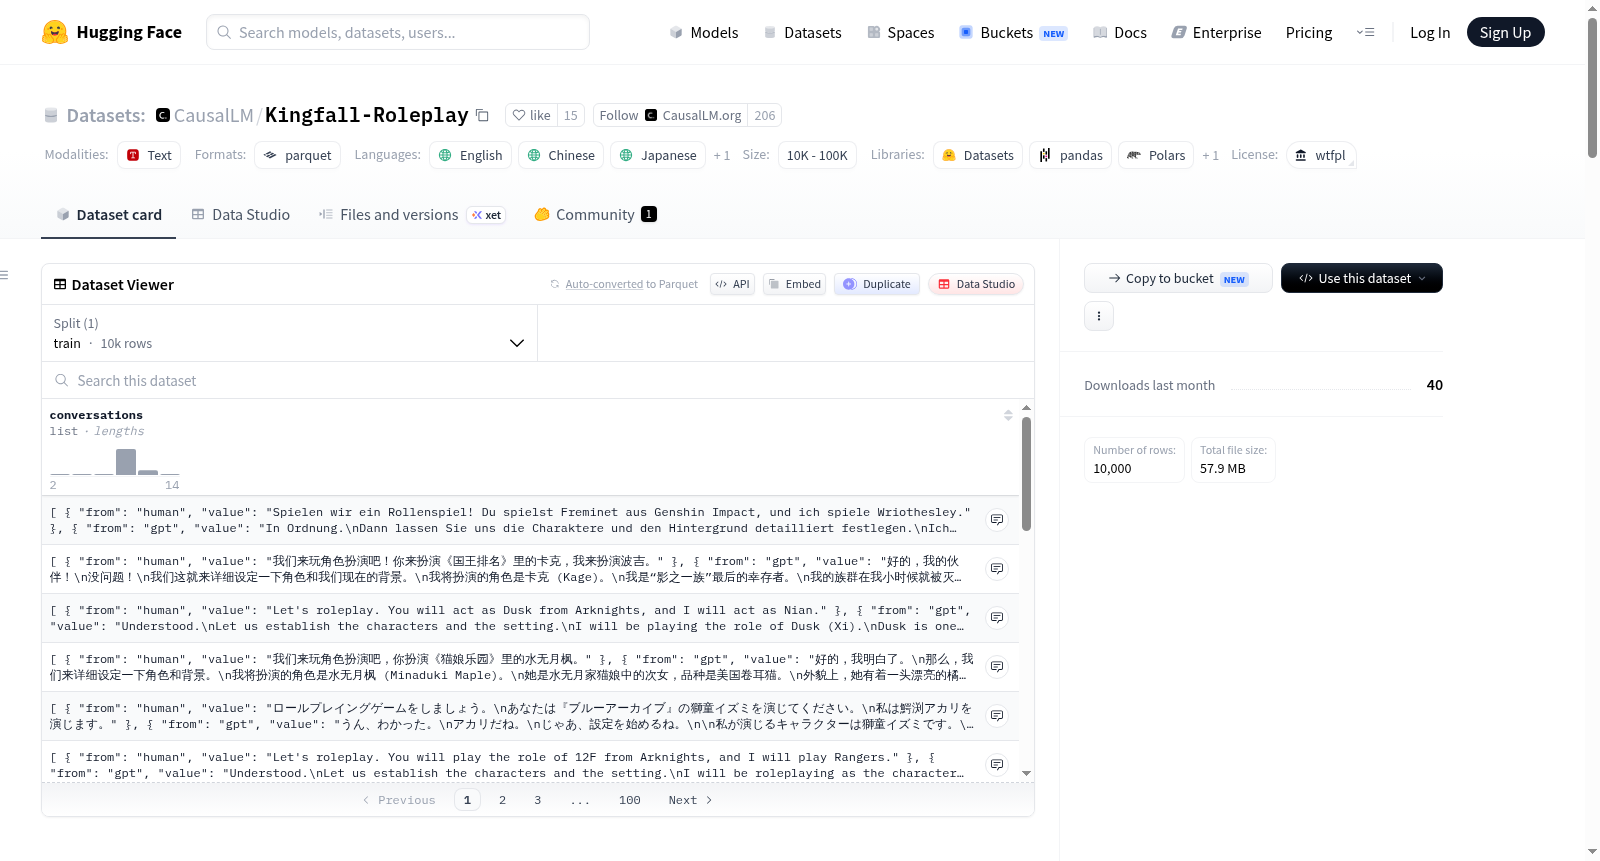Click the dataset viewer vertical scrollbar
This screenshot has width=1600, height=861.
click(1026, 474)
